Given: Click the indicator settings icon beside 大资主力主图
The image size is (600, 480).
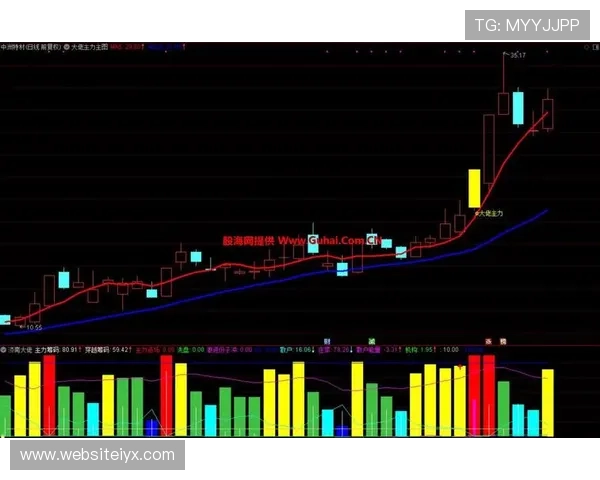Looking at the screenshot, I should point(67,46).
